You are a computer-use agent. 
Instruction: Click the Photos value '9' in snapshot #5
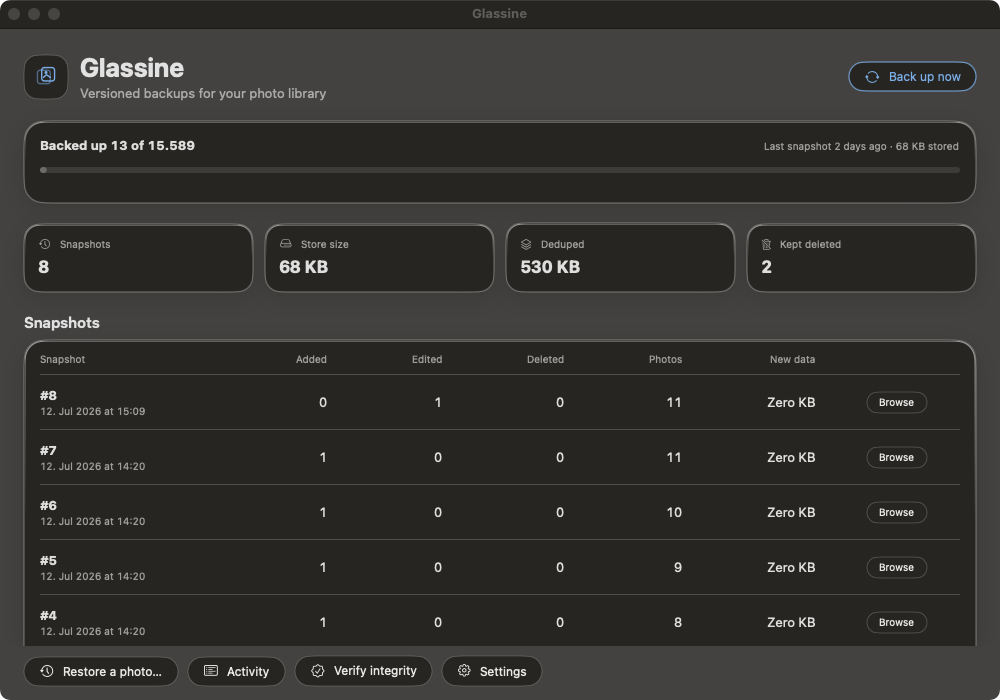pos(678,567)
